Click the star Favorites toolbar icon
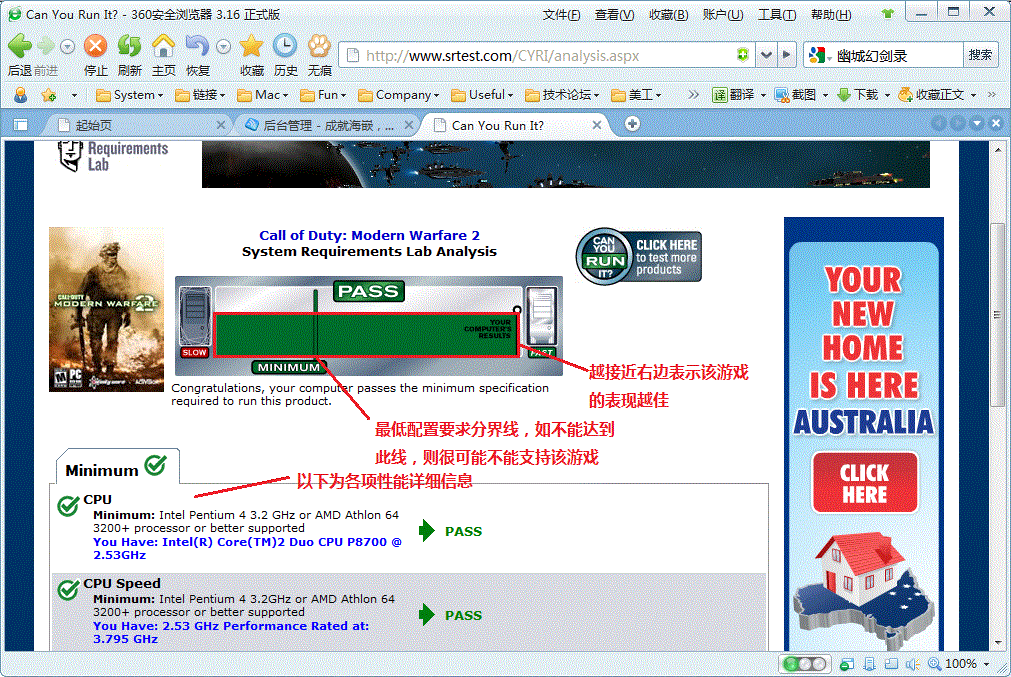The height and width of the screenshot is (677, 1011). coord(251,46)
